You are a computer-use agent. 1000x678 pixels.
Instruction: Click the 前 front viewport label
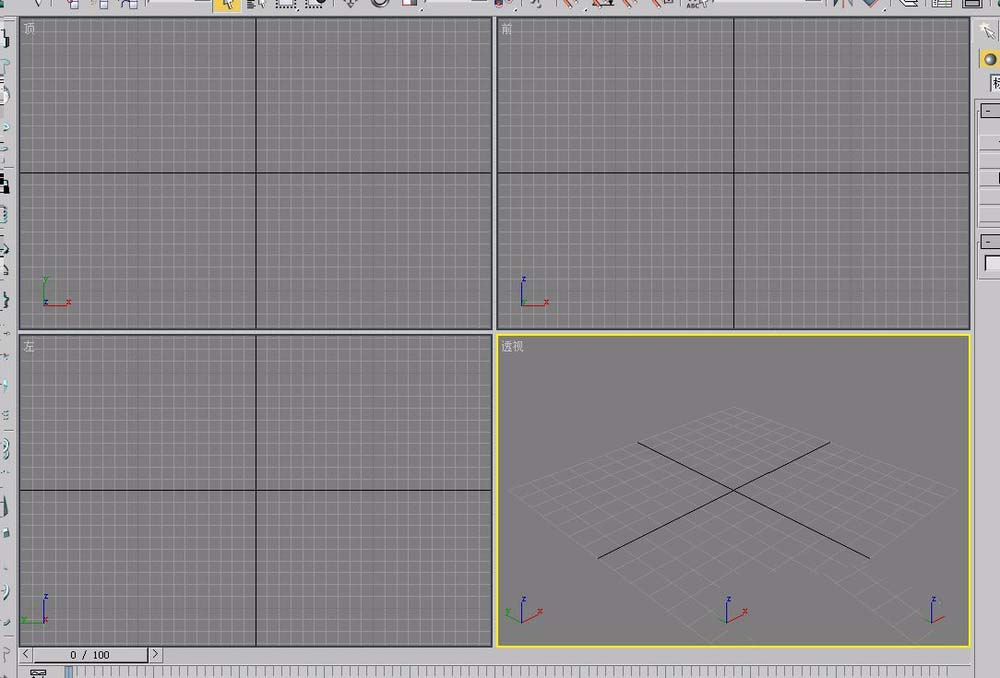(506, 29)
